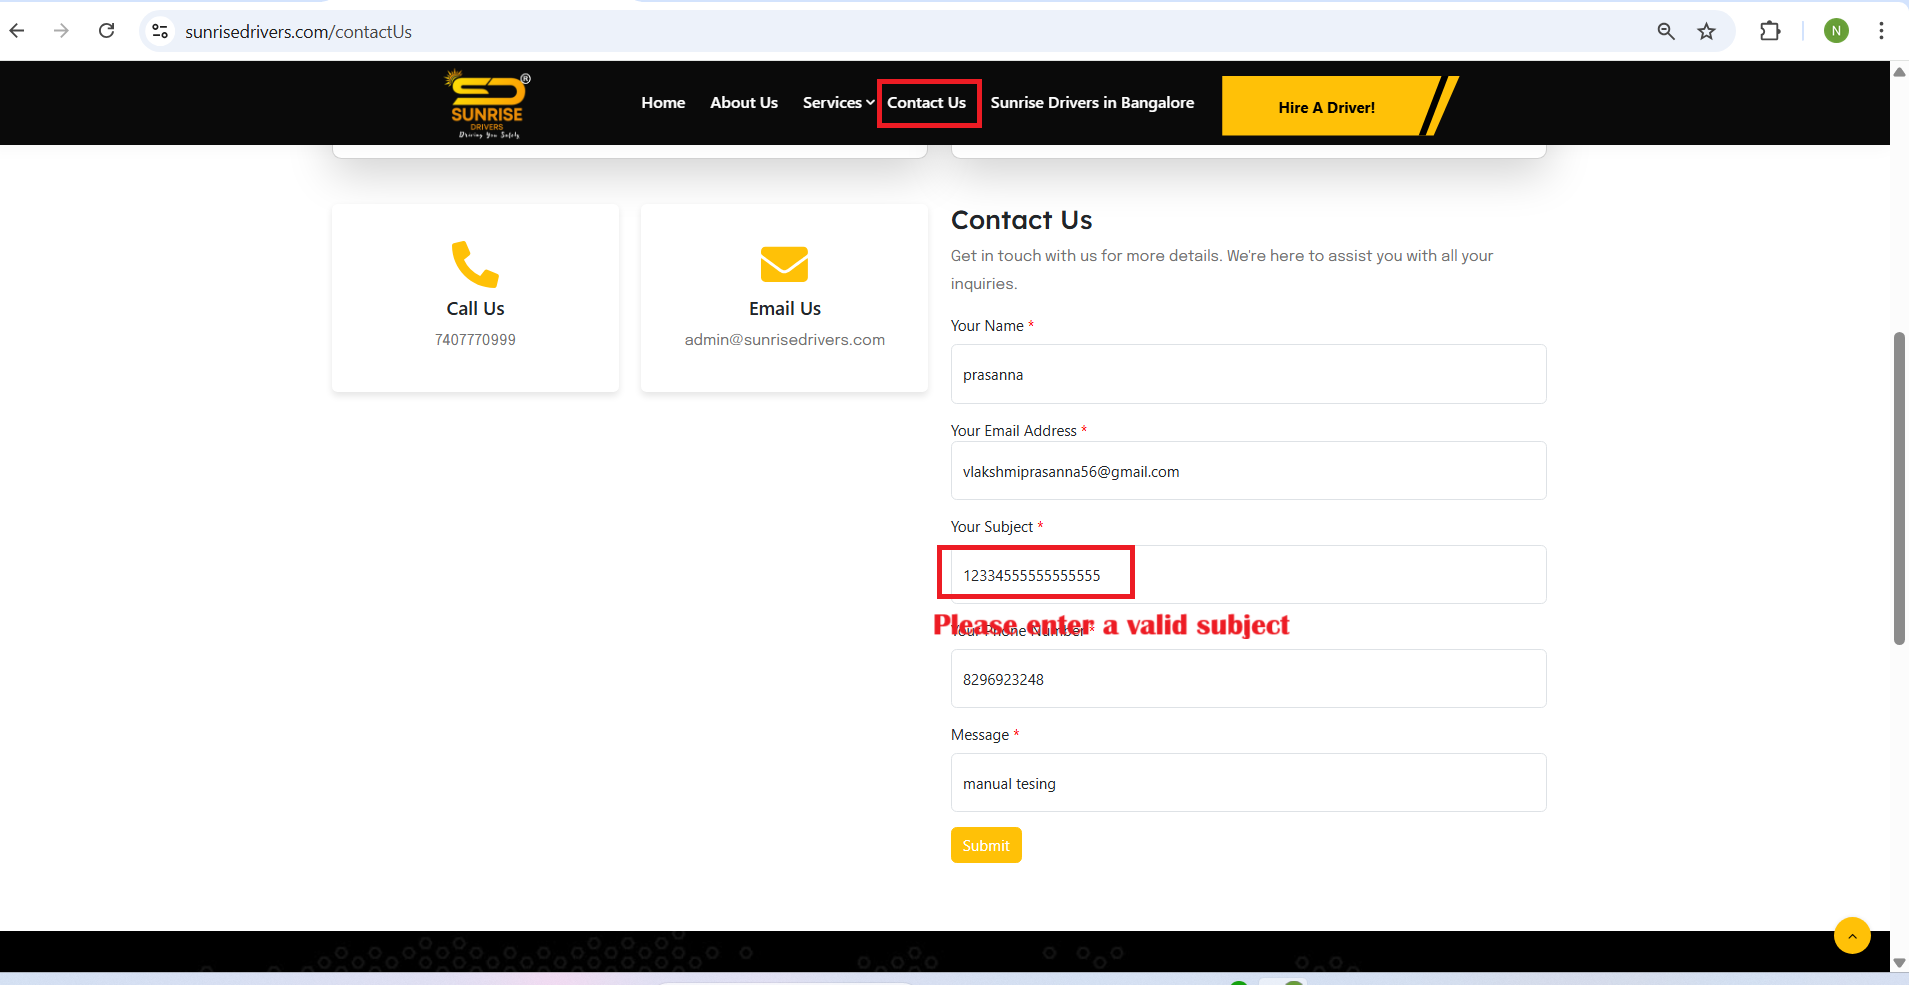
Task: Click the yellow phone Call Us icon
Action: click(475, 264)
